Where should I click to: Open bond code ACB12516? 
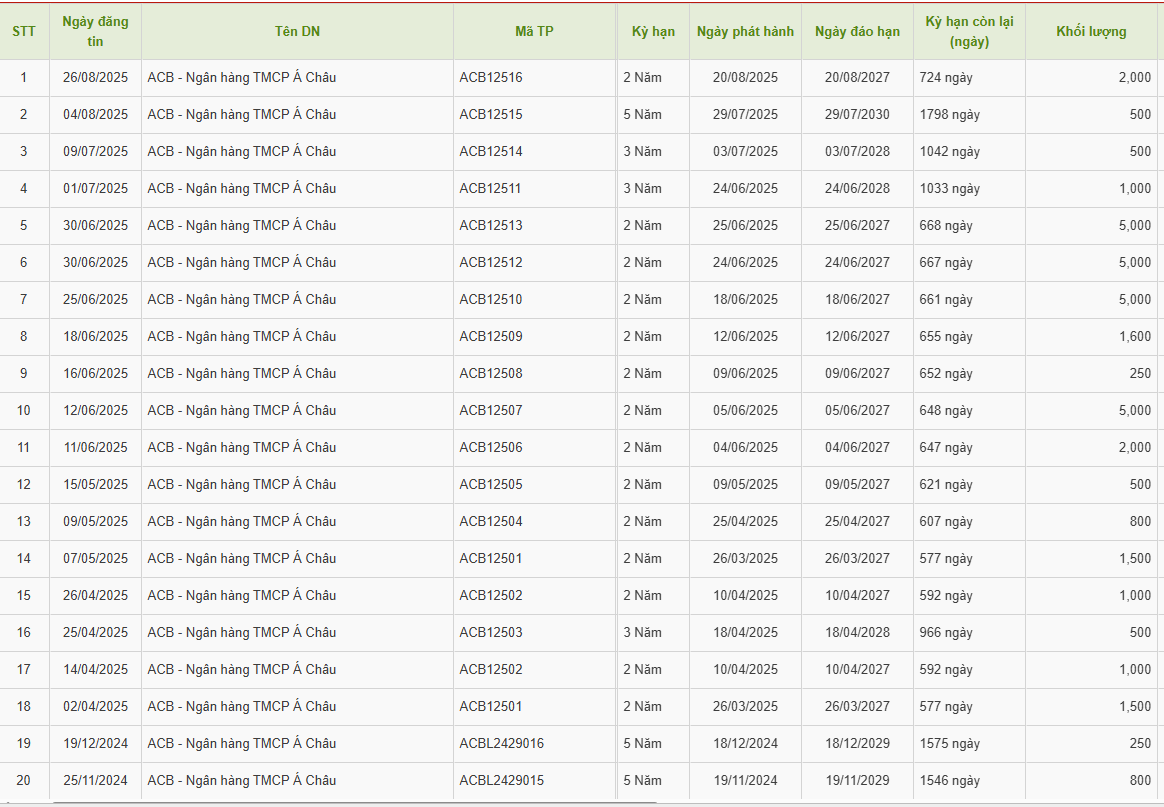coord(491,78)
